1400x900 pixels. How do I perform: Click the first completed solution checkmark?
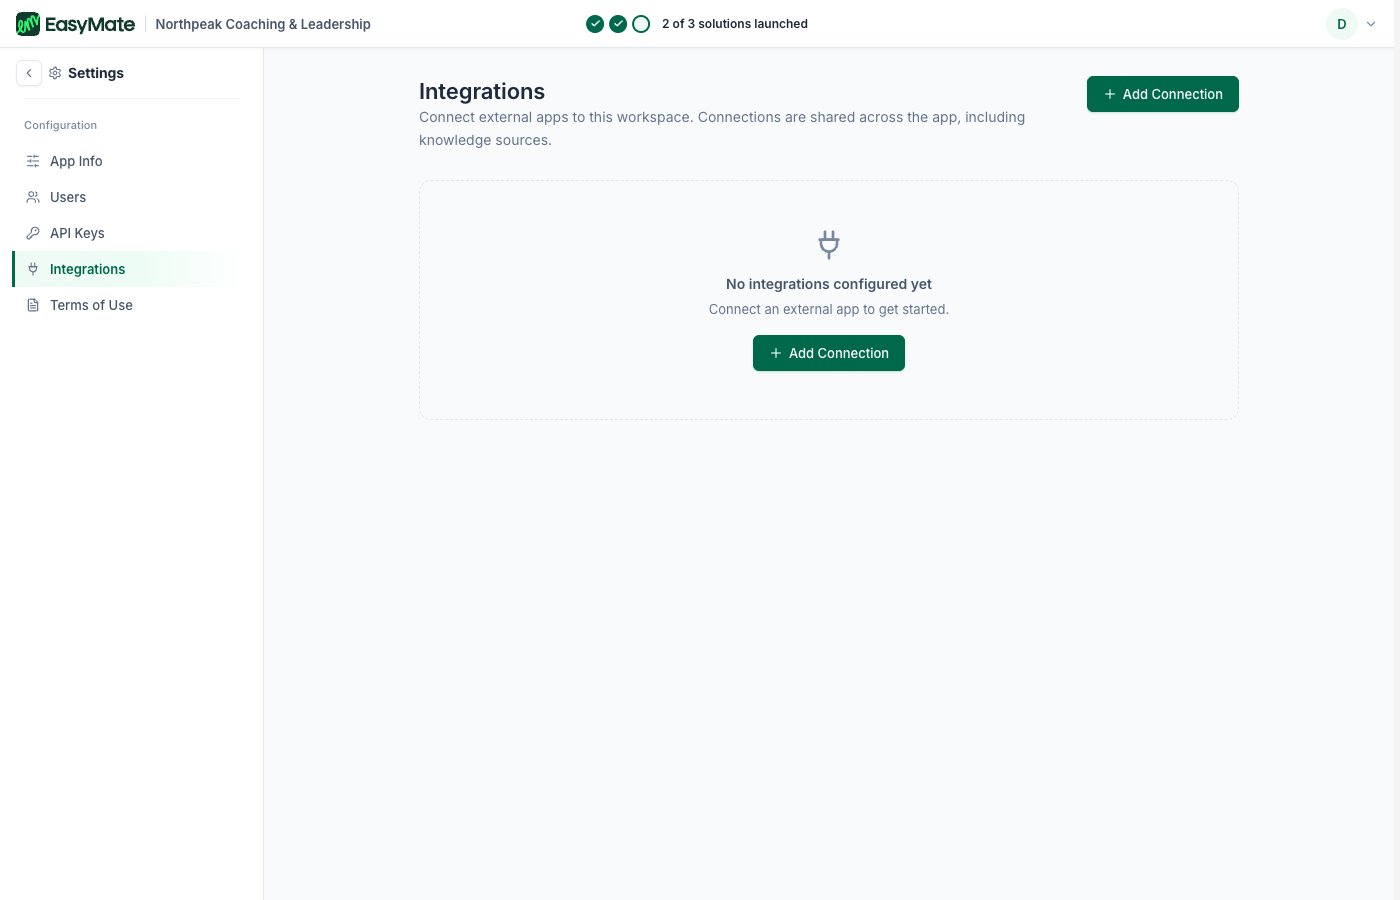click(595, 24)
